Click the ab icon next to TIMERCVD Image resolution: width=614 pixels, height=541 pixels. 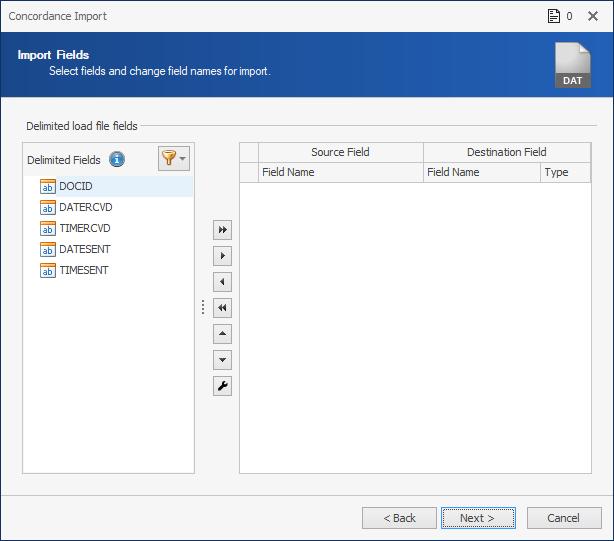[48, 229]
